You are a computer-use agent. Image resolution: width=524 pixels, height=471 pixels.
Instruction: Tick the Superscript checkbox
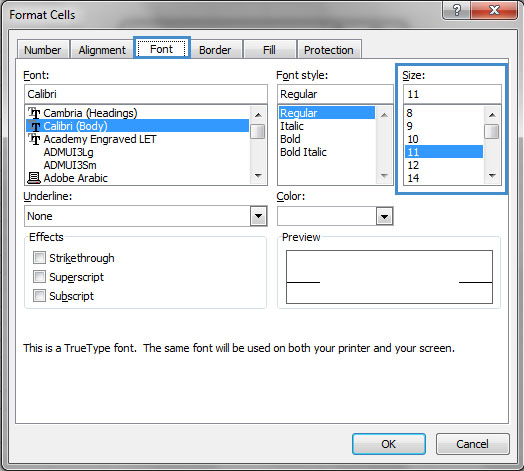point(39,277)
